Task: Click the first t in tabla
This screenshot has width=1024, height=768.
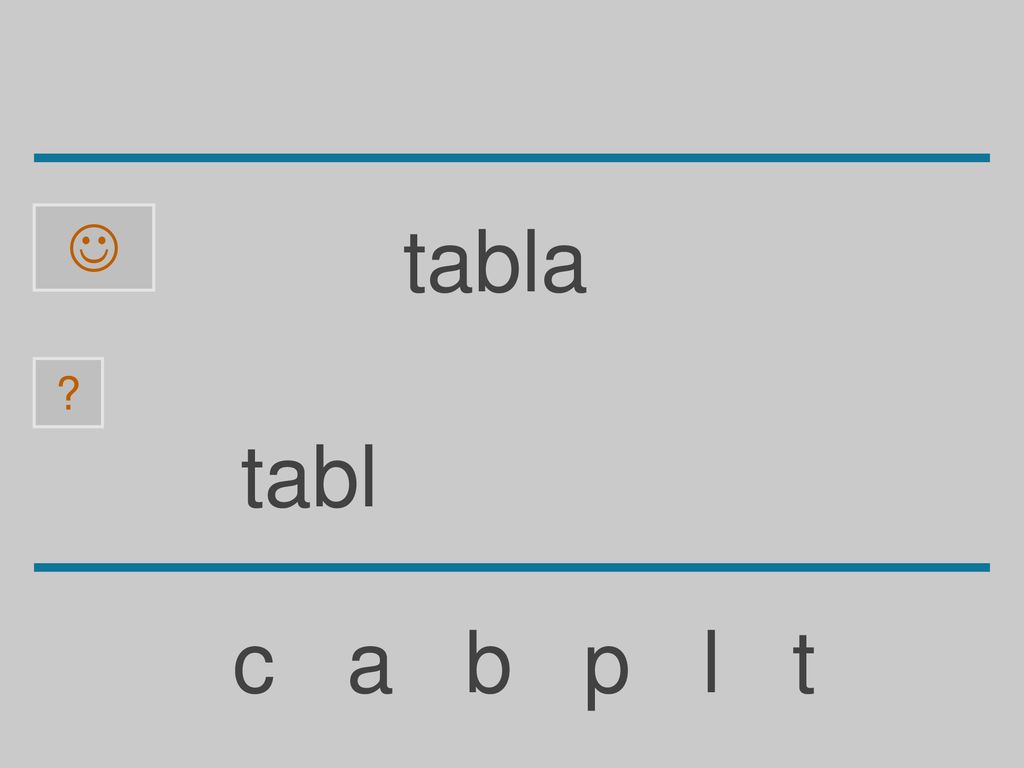Action: pos(414,263)
